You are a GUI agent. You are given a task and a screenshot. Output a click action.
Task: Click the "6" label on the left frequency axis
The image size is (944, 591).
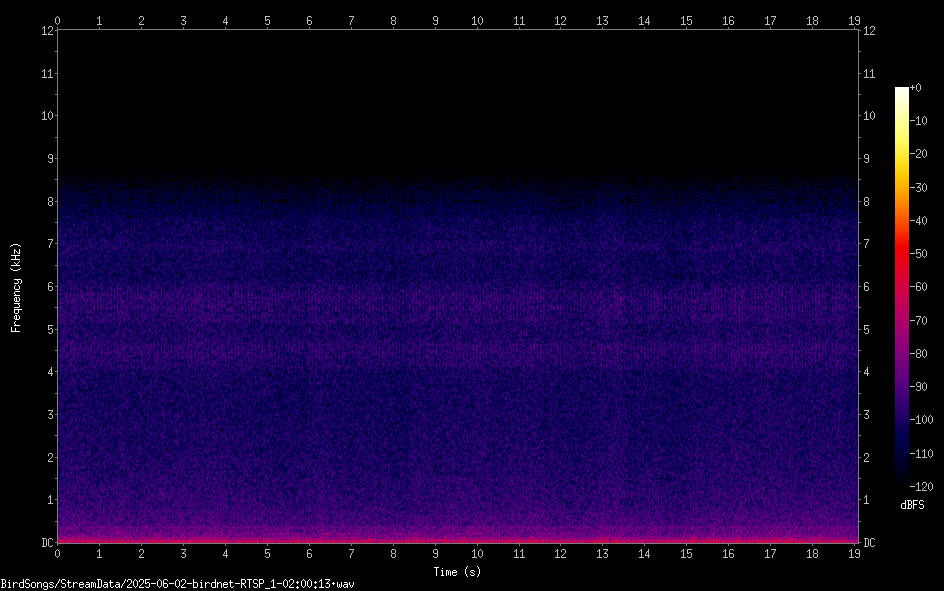click(51, 286)
